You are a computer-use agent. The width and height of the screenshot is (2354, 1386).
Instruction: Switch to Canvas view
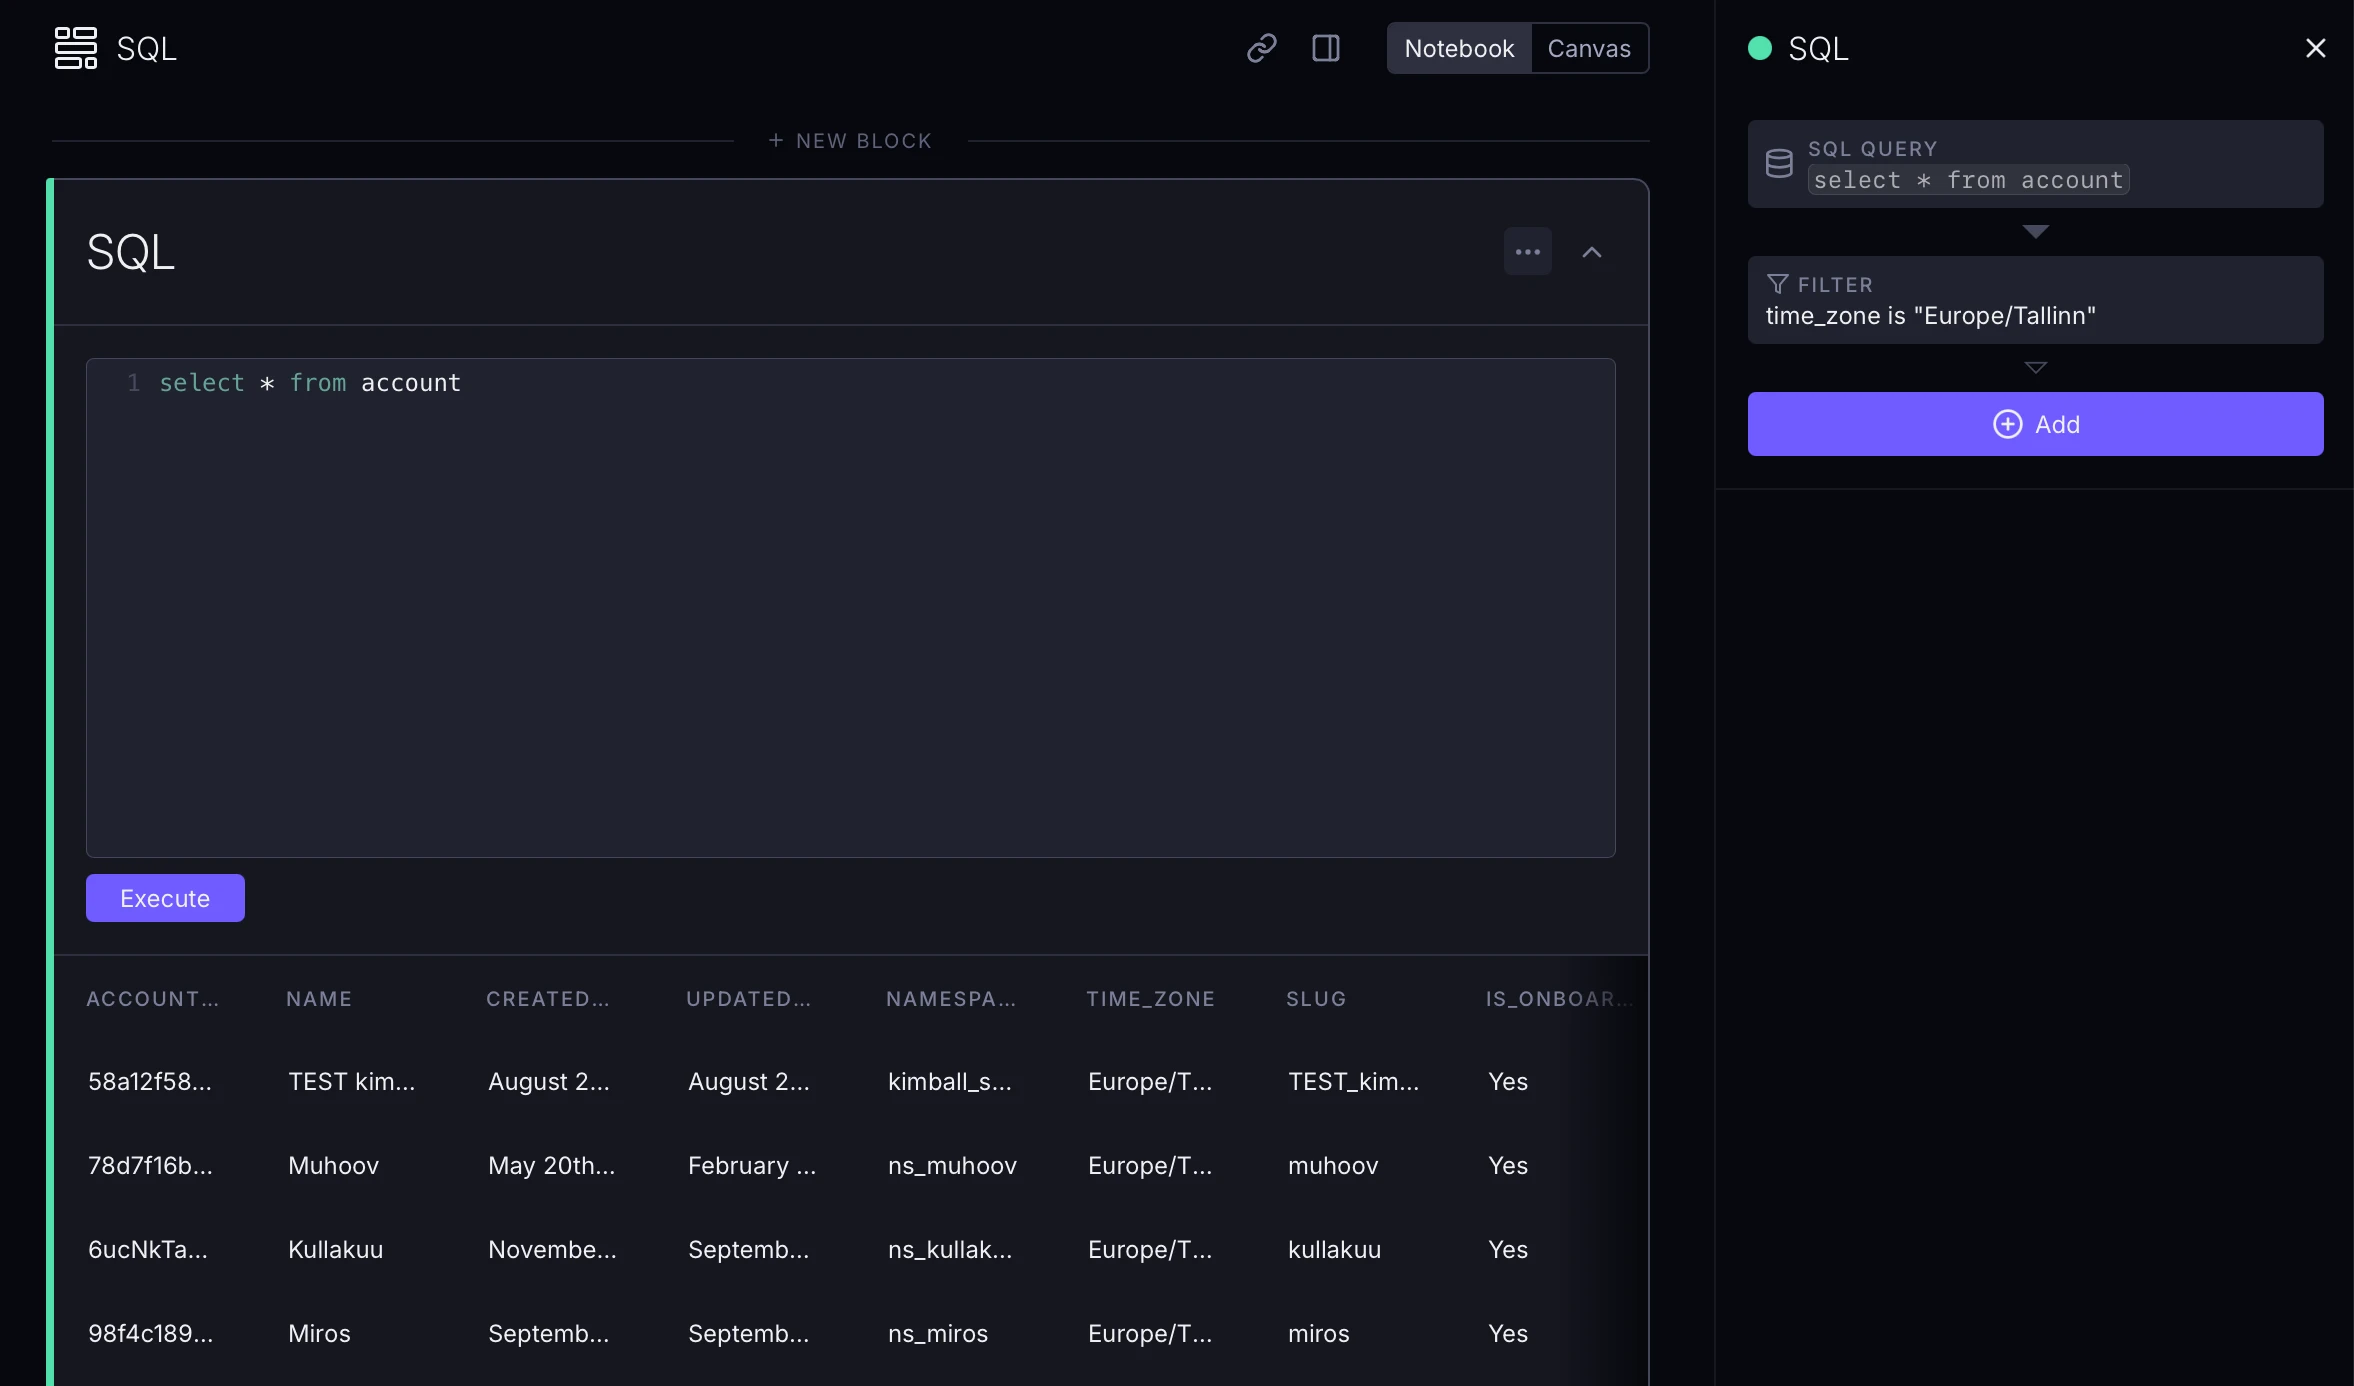[x=1588, y=48]
